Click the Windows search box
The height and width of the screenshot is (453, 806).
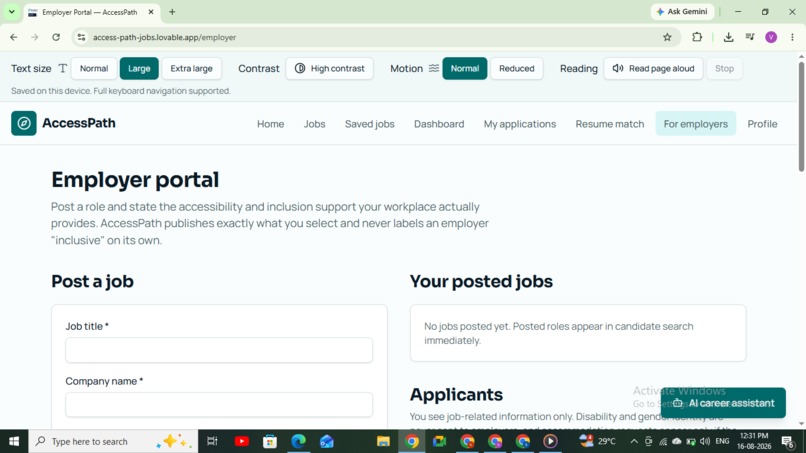[113, 441]
